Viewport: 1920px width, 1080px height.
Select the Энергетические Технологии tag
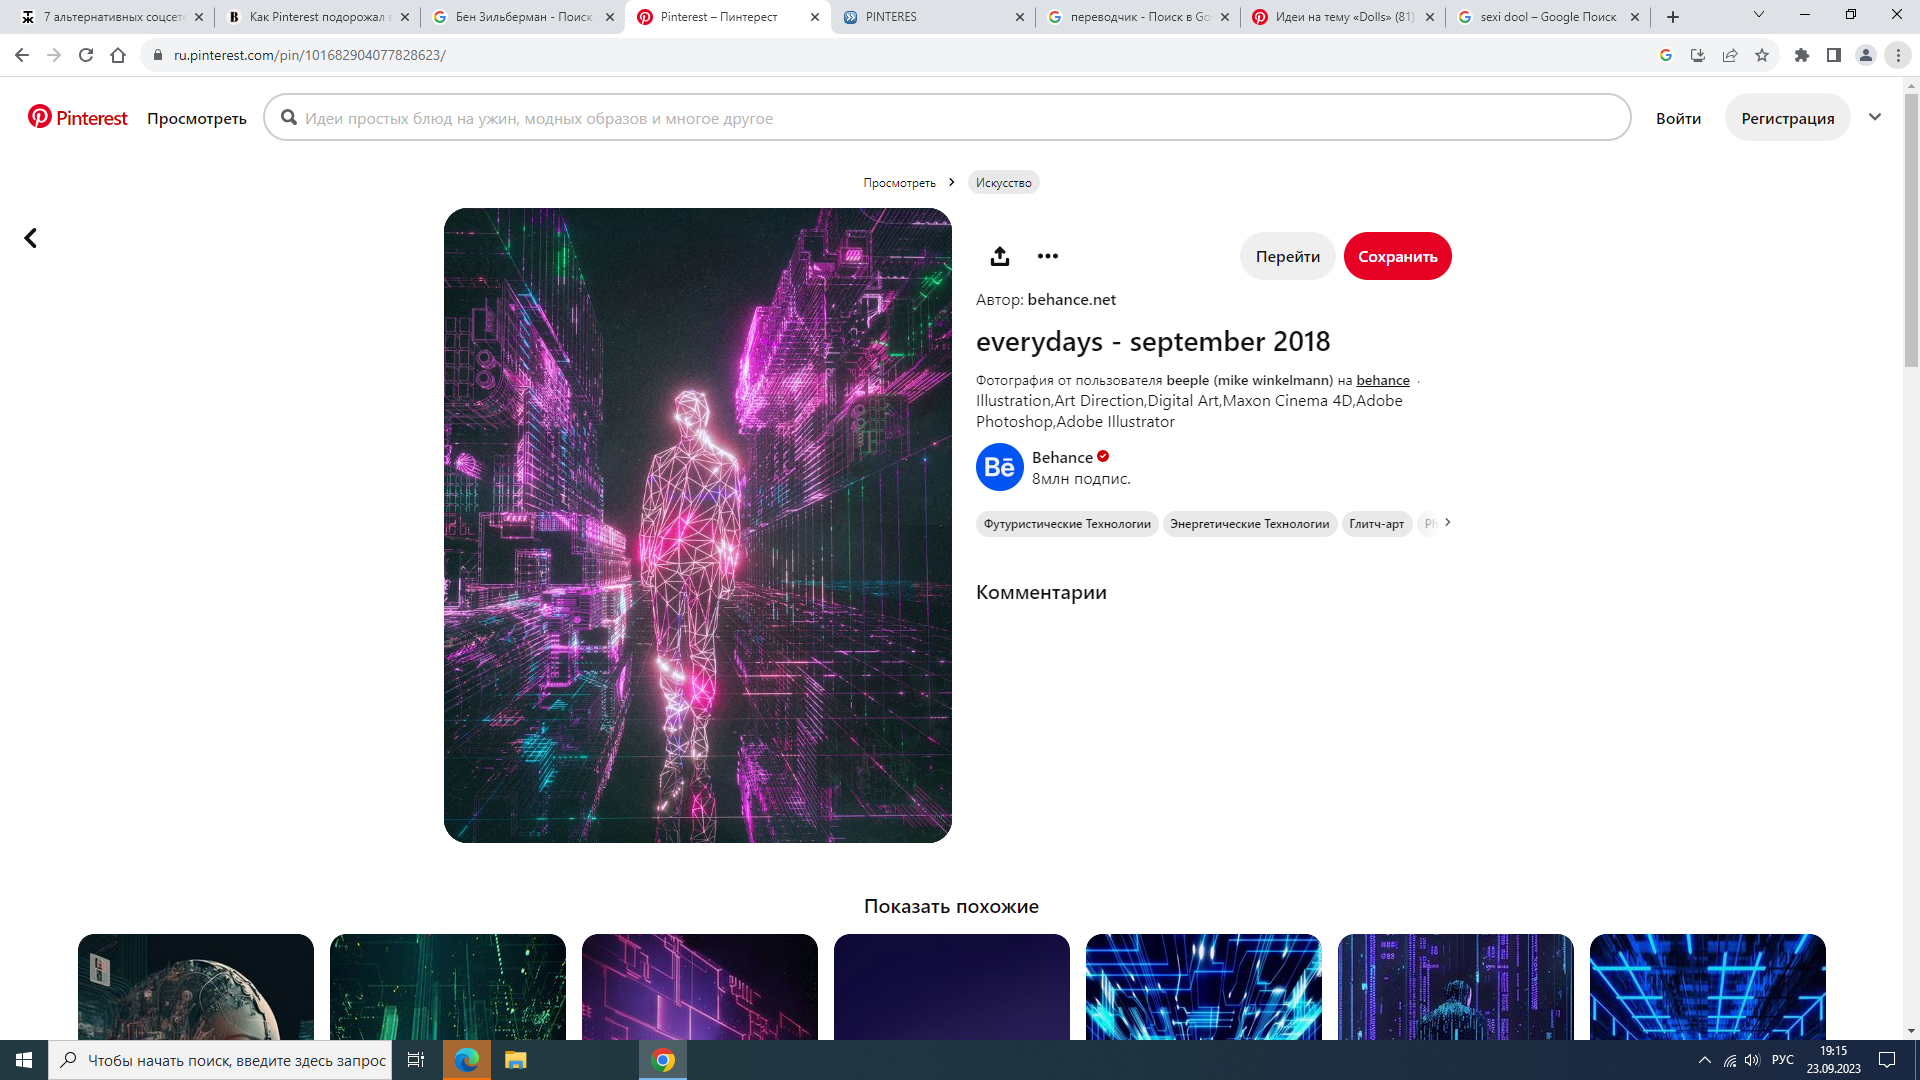pyautogui.click(x=1249, y=524)
